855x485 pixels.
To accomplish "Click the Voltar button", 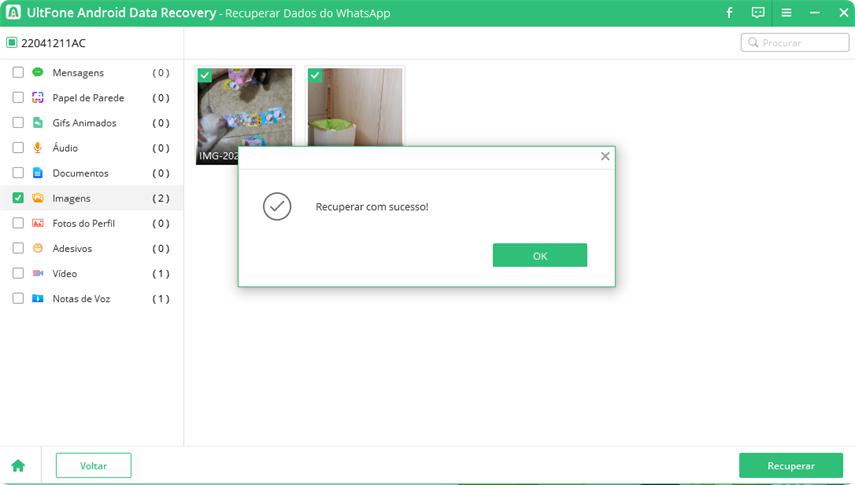I will [93, 465].
